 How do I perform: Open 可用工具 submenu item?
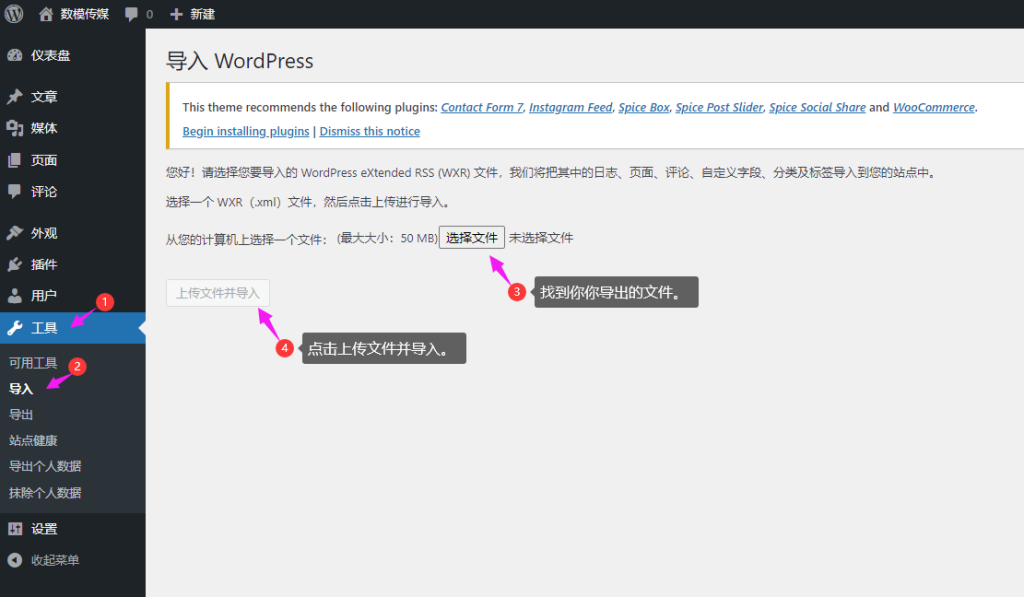pyautogui.click(x=33, y=363)
